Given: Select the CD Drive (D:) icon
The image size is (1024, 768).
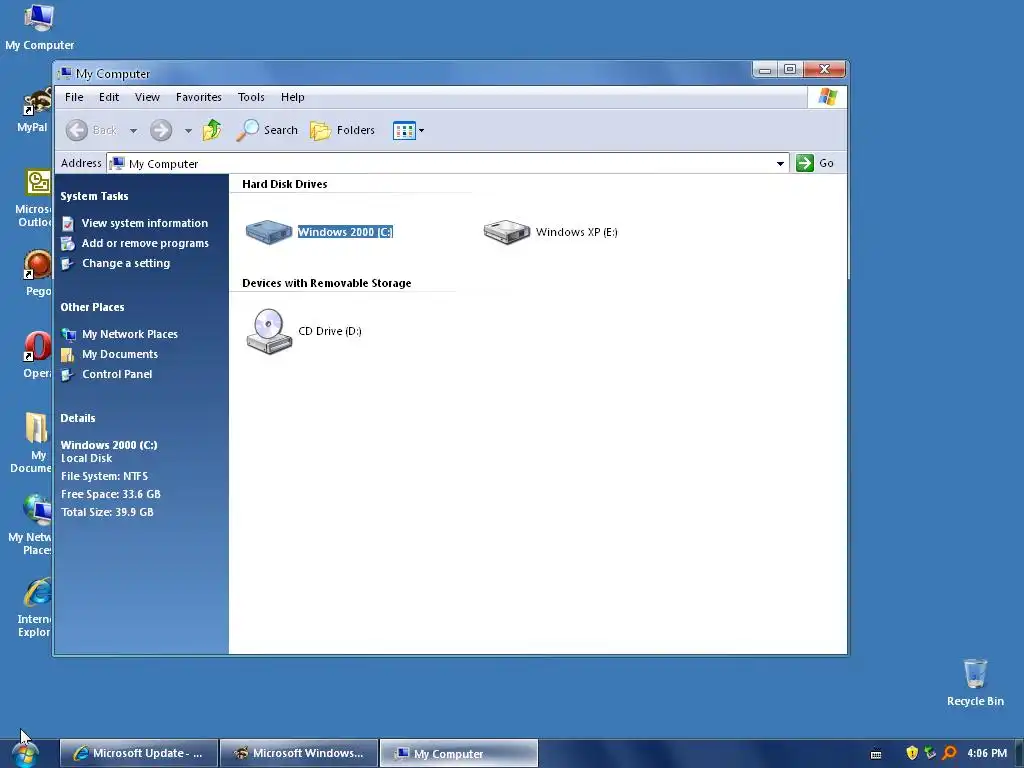Looking at the screenshot, I should [269, 331].
